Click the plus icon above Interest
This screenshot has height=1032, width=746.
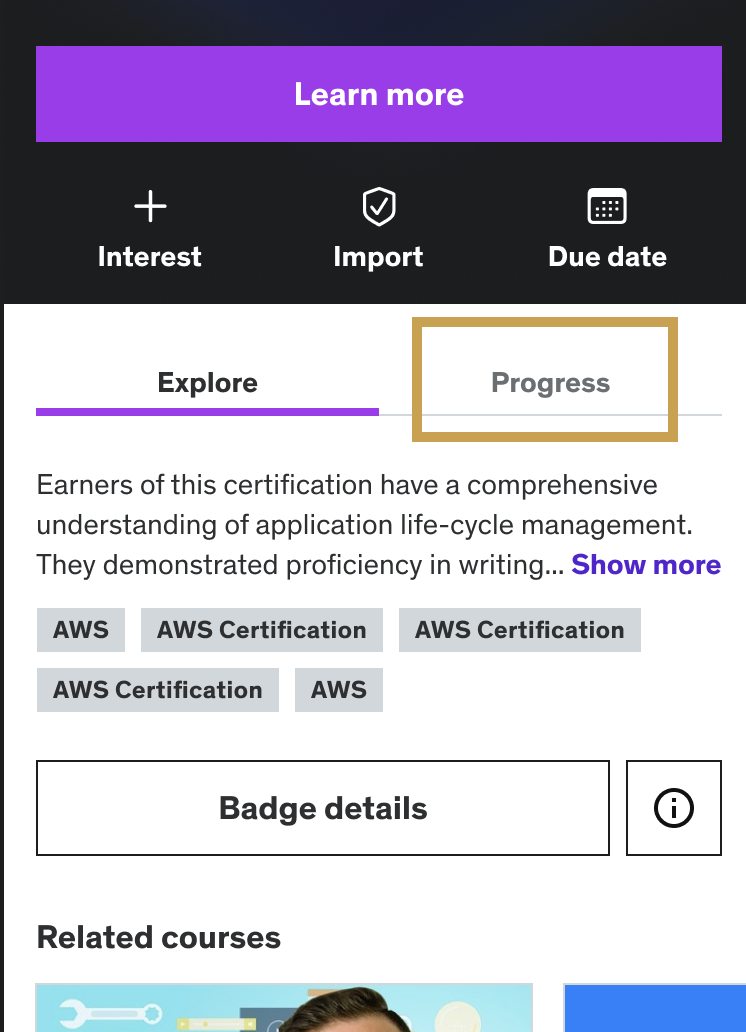(150, 207)
